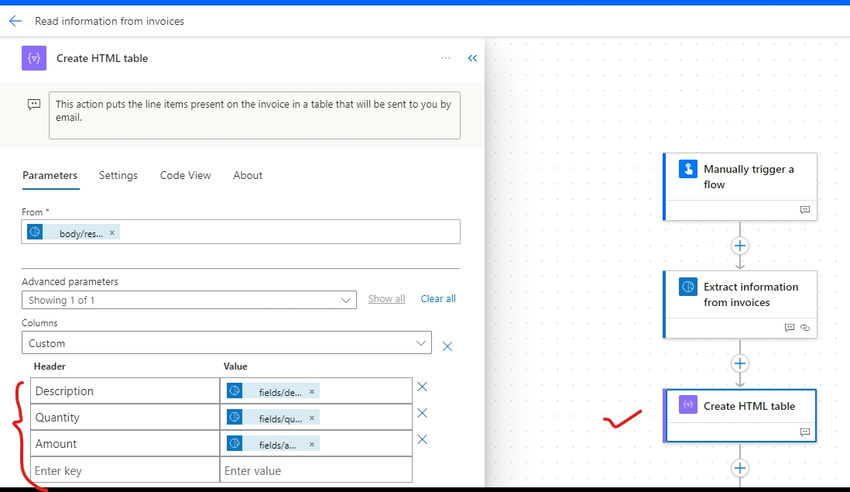Remove the fields/qu... token

click(312, 418)
